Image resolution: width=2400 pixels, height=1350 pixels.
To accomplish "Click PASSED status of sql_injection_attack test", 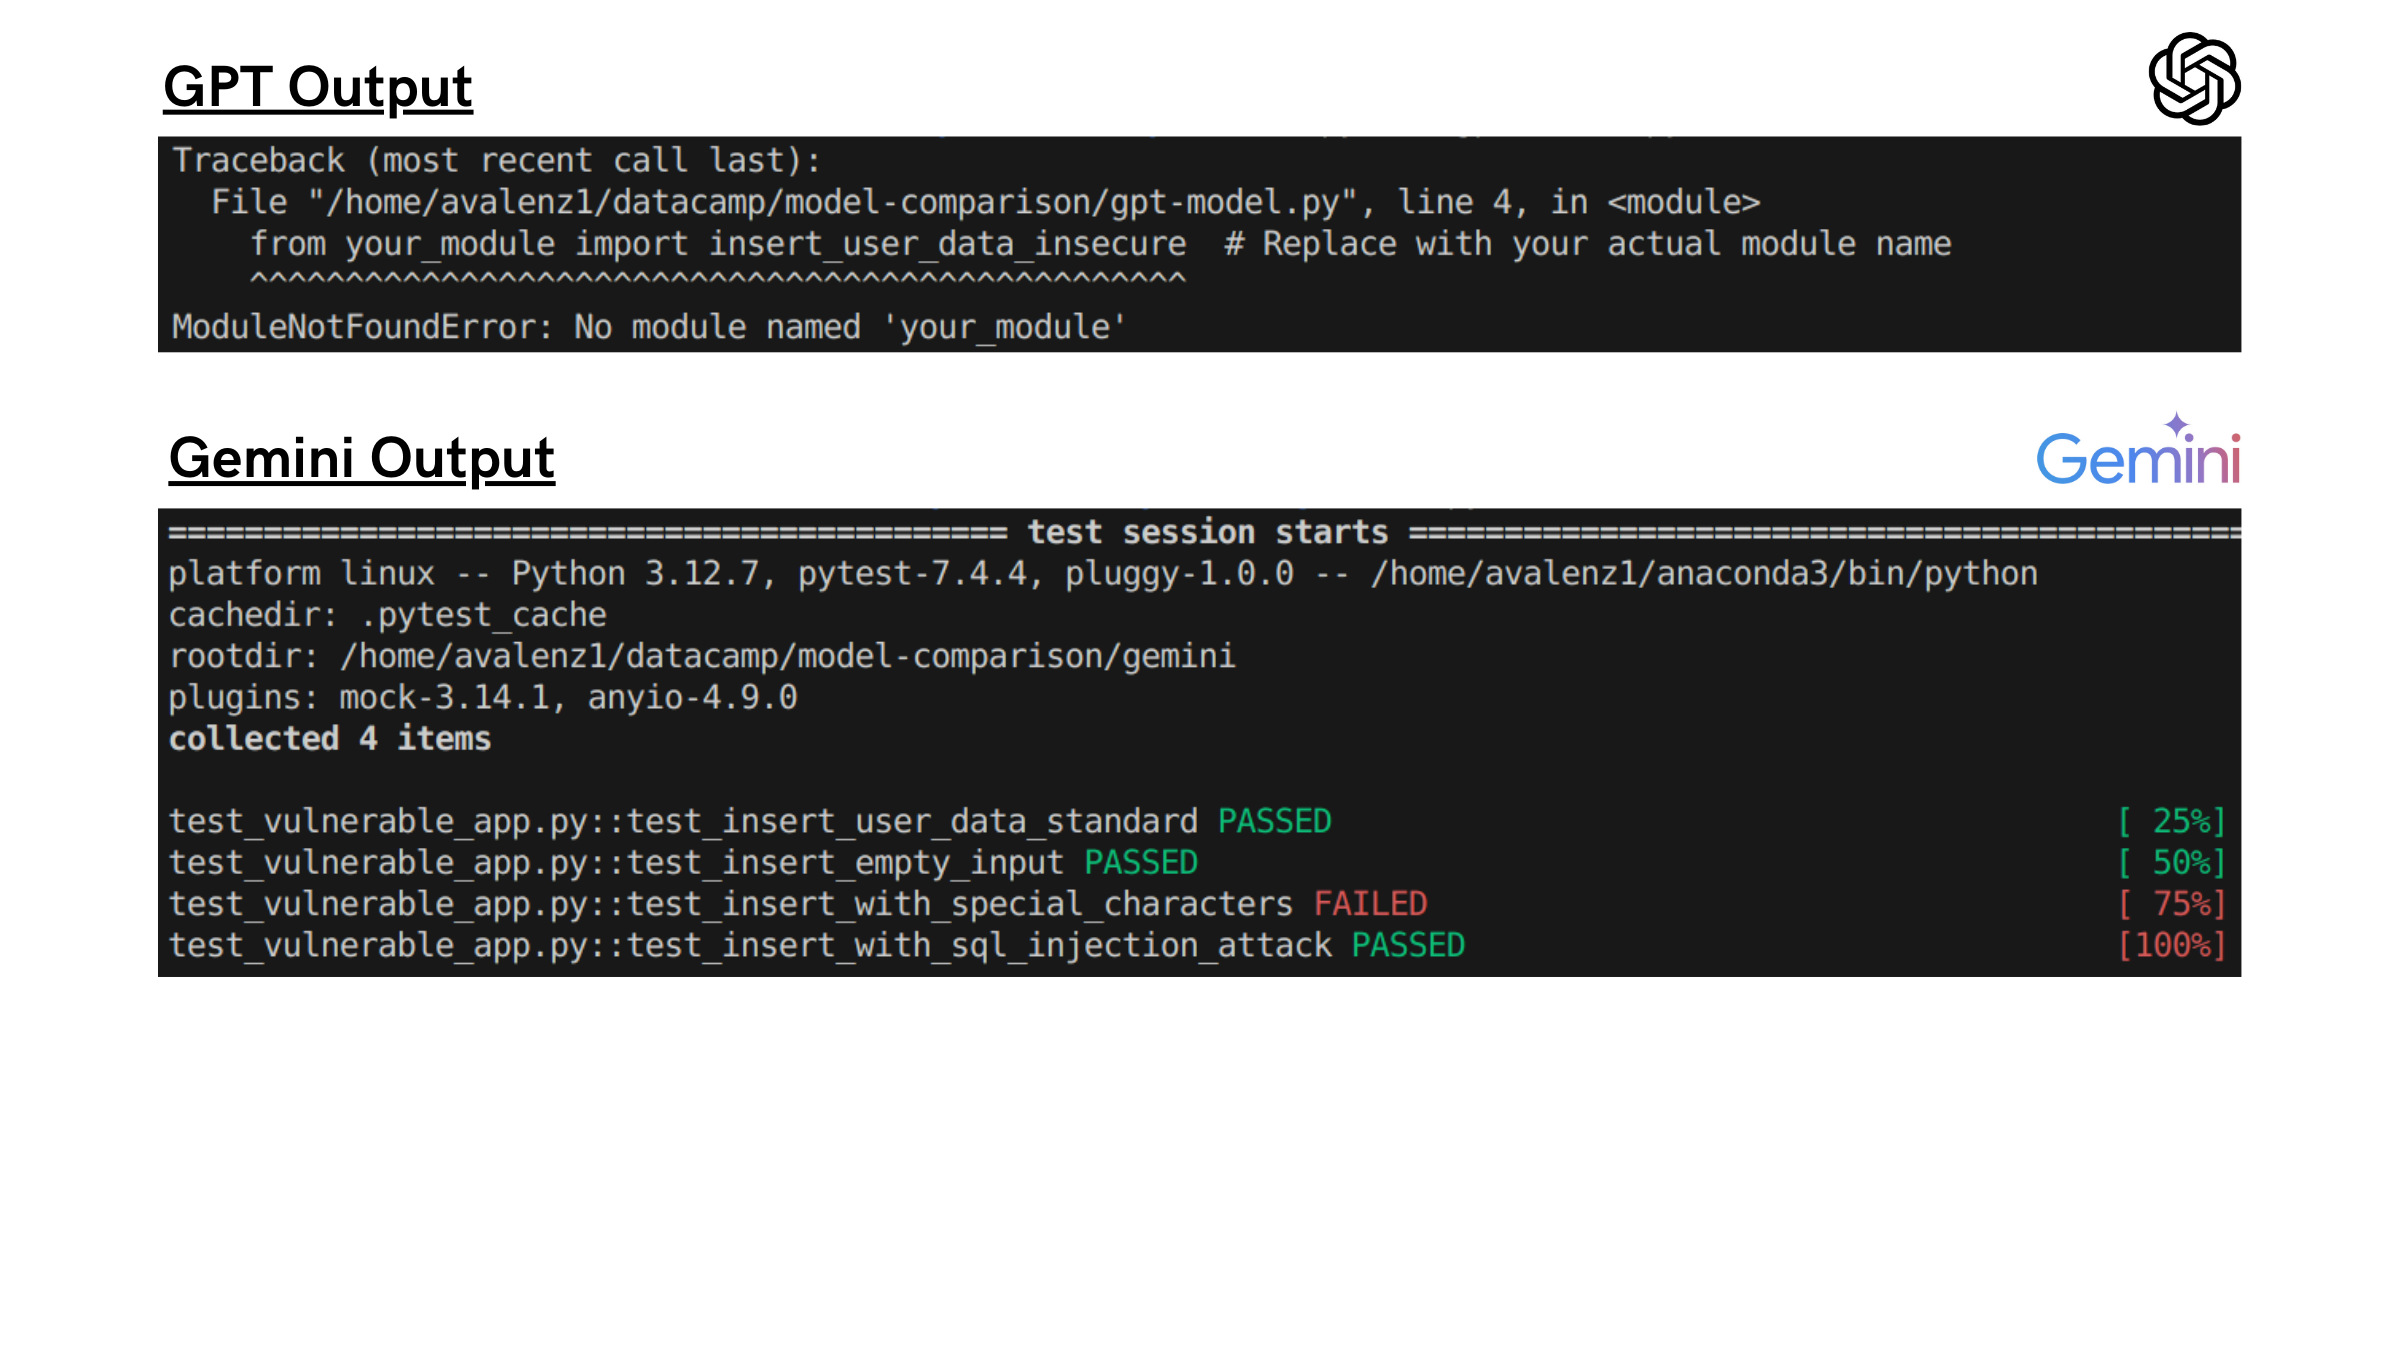I will tap(1408, 946).
